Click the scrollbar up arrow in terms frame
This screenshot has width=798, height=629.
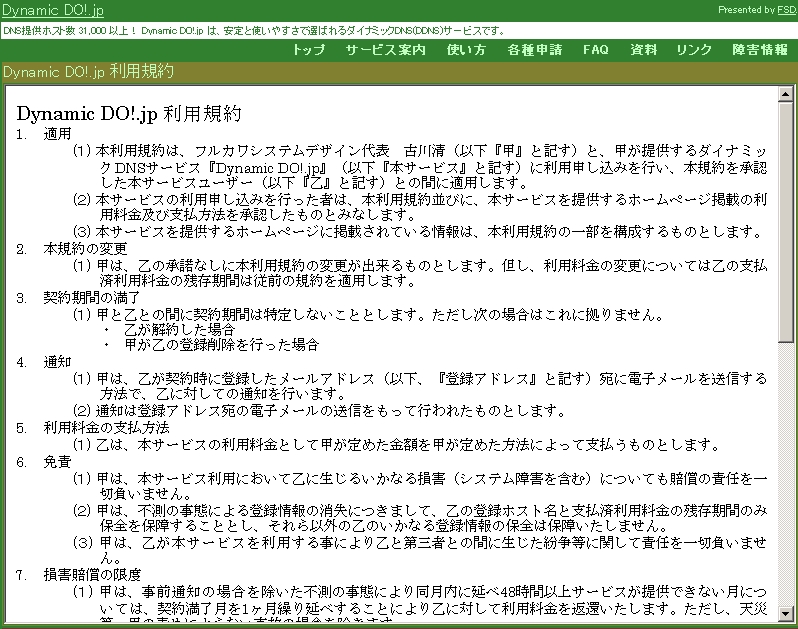[785, 94]
